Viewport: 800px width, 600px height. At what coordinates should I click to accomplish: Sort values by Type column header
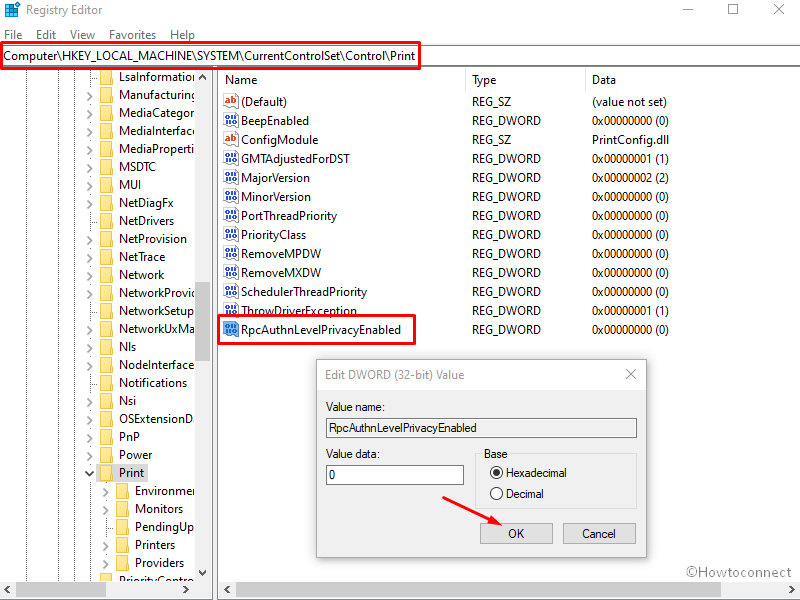pyautogui.click(x=525, y=80)
